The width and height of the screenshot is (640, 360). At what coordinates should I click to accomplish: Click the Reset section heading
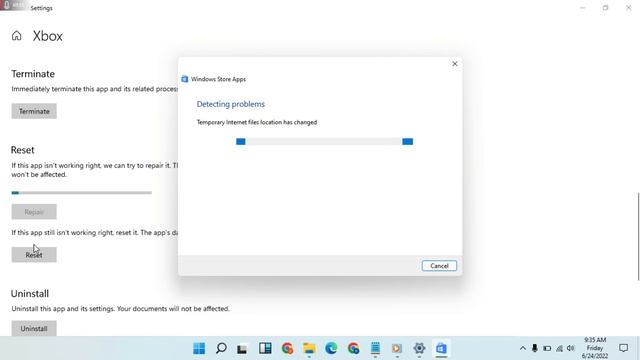pos(22,150)
